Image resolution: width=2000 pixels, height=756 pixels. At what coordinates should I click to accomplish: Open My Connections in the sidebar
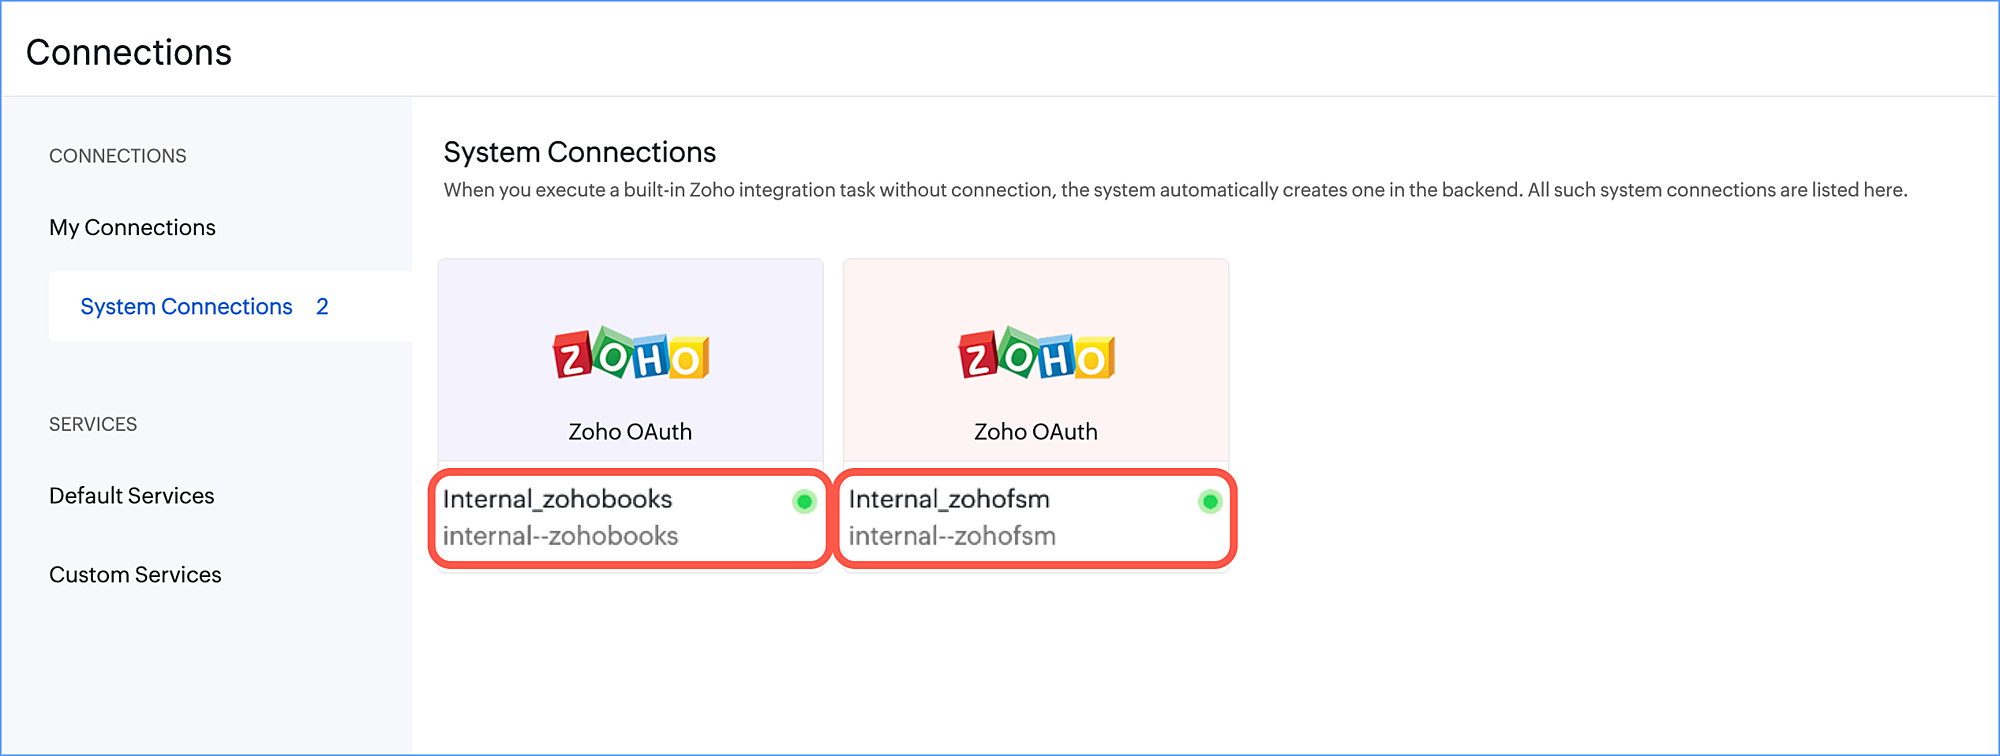coord(132,228)
